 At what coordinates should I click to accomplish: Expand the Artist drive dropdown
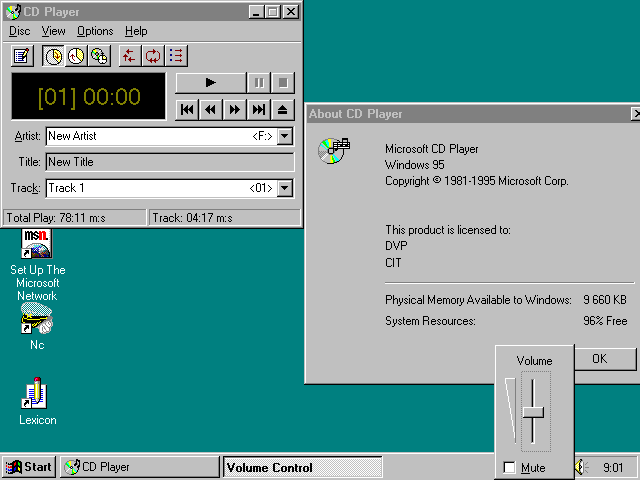(285, 136)
